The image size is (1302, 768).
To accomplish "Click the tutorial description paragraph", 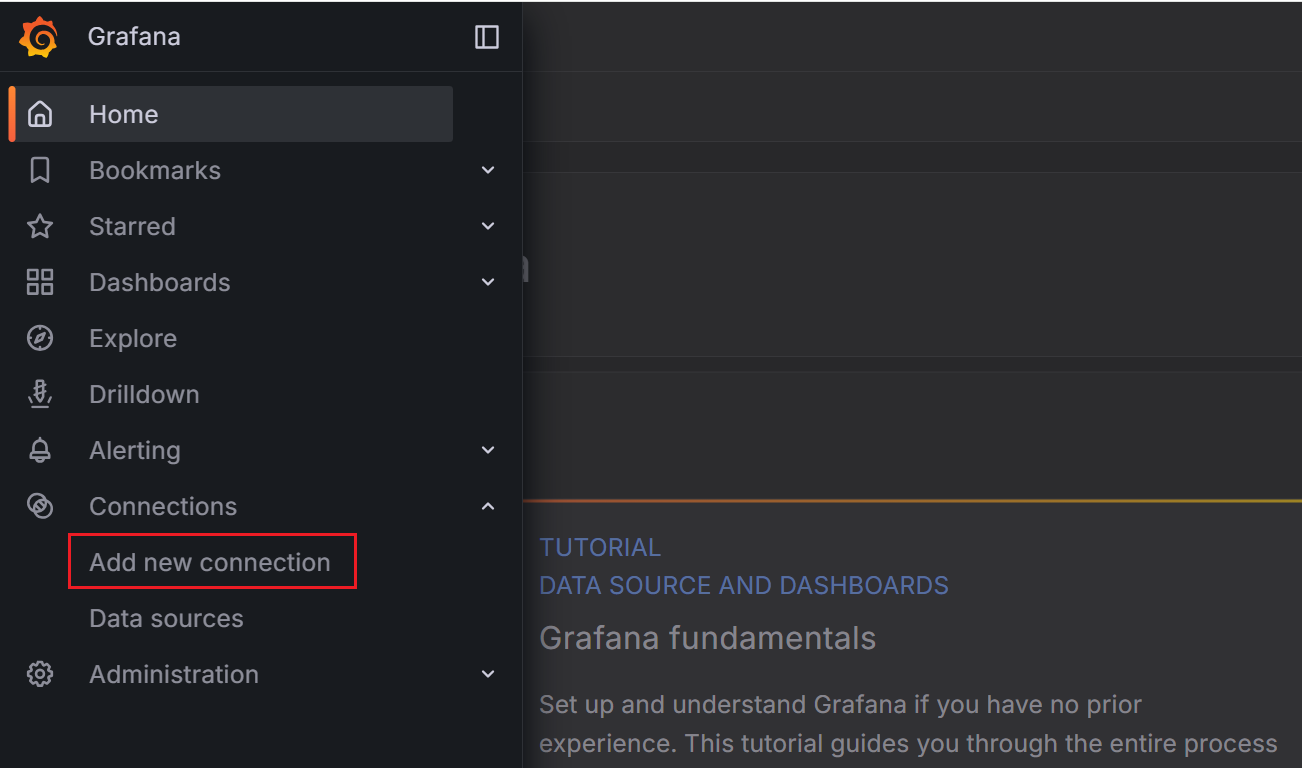I will click(908, 724).
